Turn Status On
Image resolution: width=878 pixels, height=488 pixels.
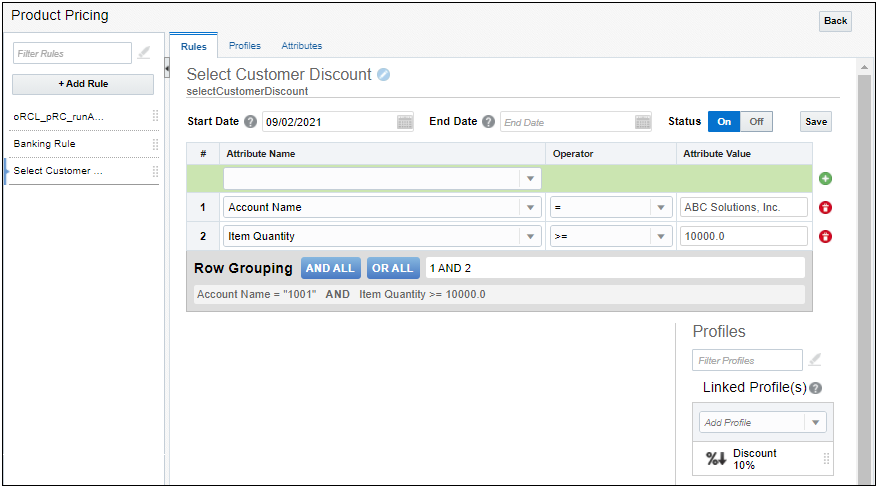coord(724,121)
